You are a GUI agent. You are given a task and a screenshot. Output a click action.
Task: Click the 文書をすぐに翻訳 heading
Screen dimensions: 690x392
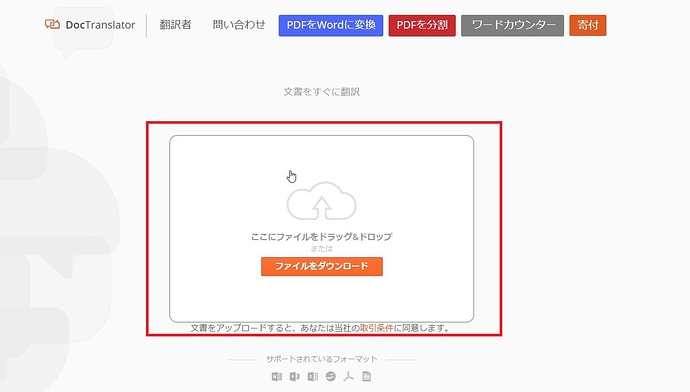coord(322,92)
